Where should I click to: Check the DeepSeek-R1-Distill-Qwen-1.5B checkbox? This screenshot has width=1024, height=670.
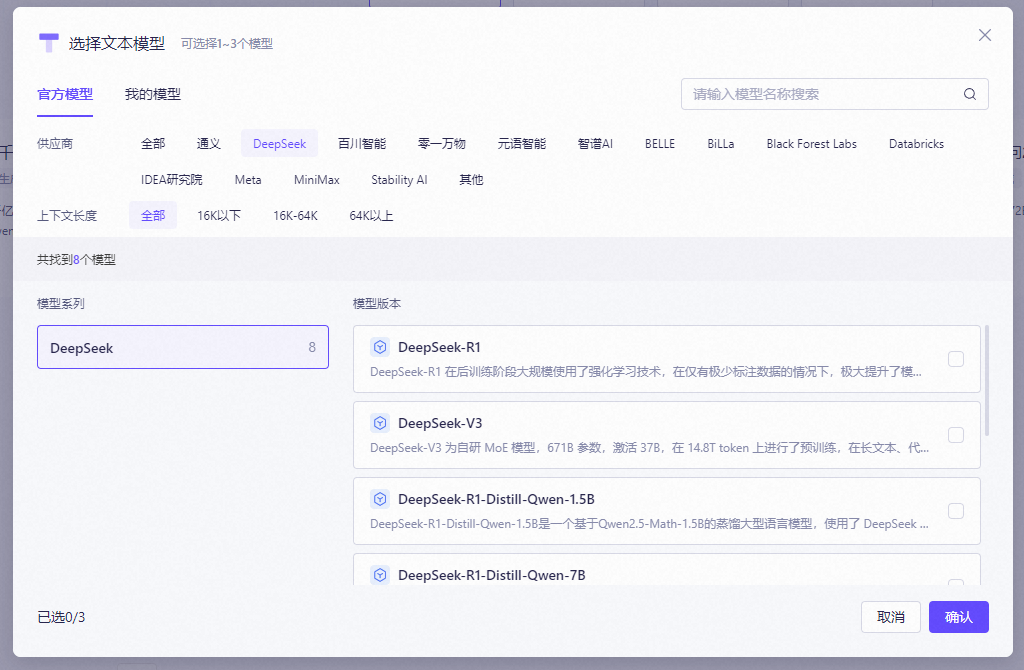click(955, 511)
